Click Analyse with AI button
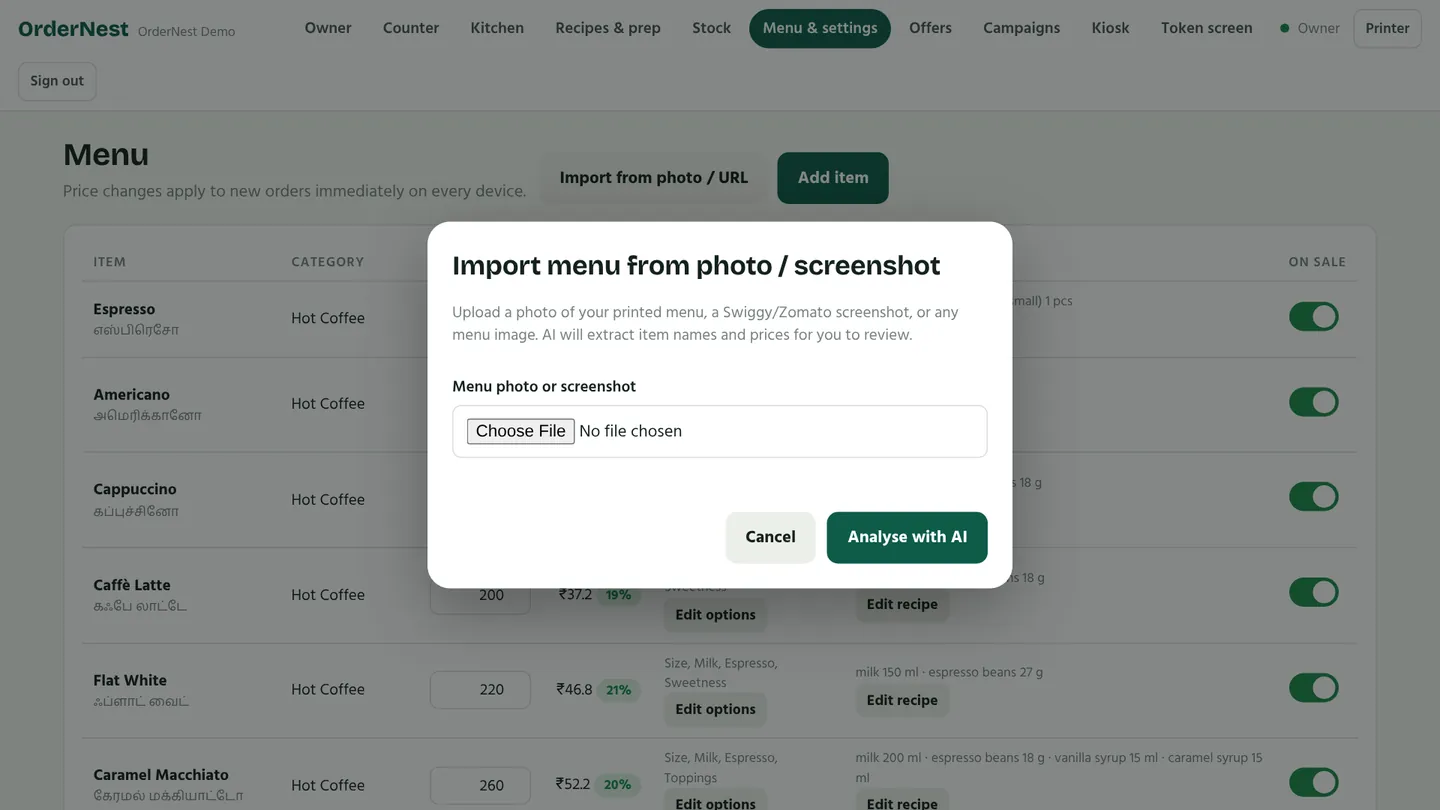 (x=907, y=537)
